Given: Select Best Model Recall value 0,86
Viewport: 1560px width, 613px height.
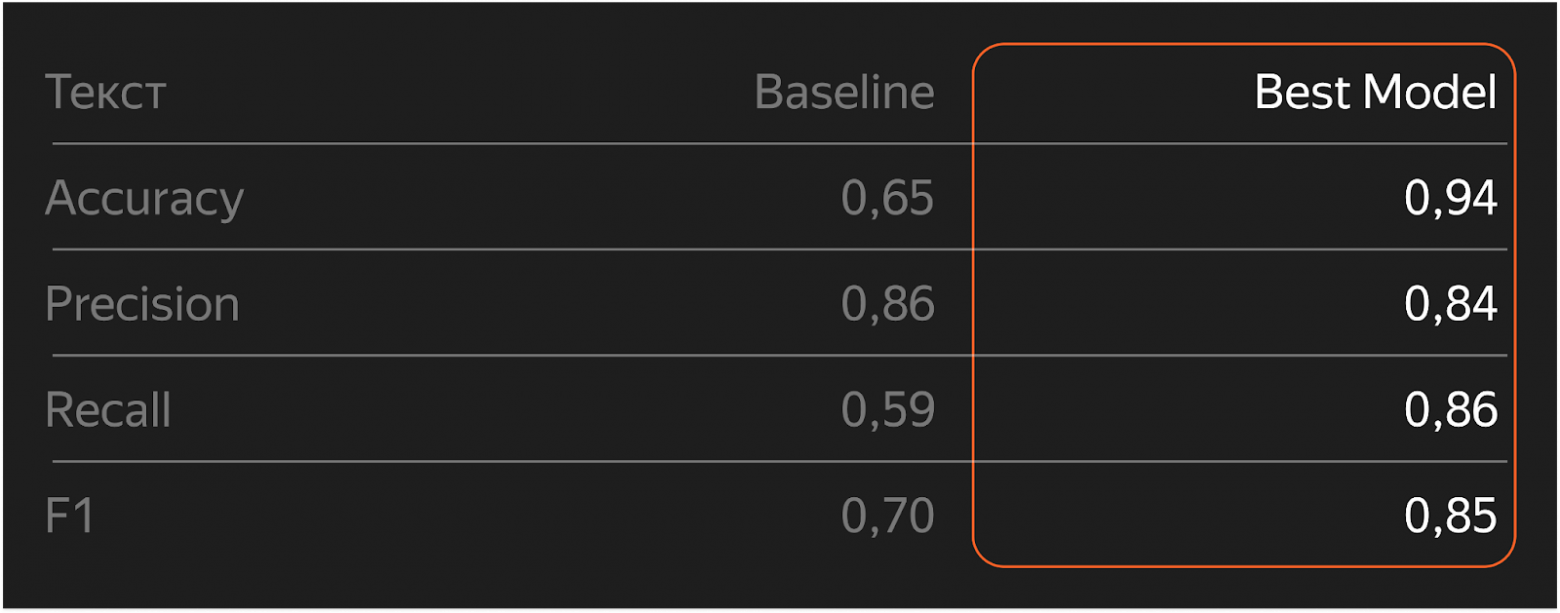Looking at the screenshot, I should point(1450,411).
